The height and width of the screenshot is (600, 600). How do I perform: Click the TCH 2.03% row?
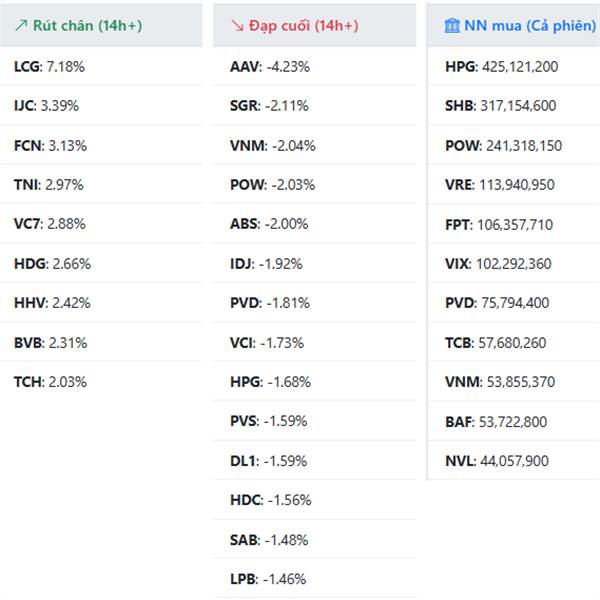pos(50,382)
